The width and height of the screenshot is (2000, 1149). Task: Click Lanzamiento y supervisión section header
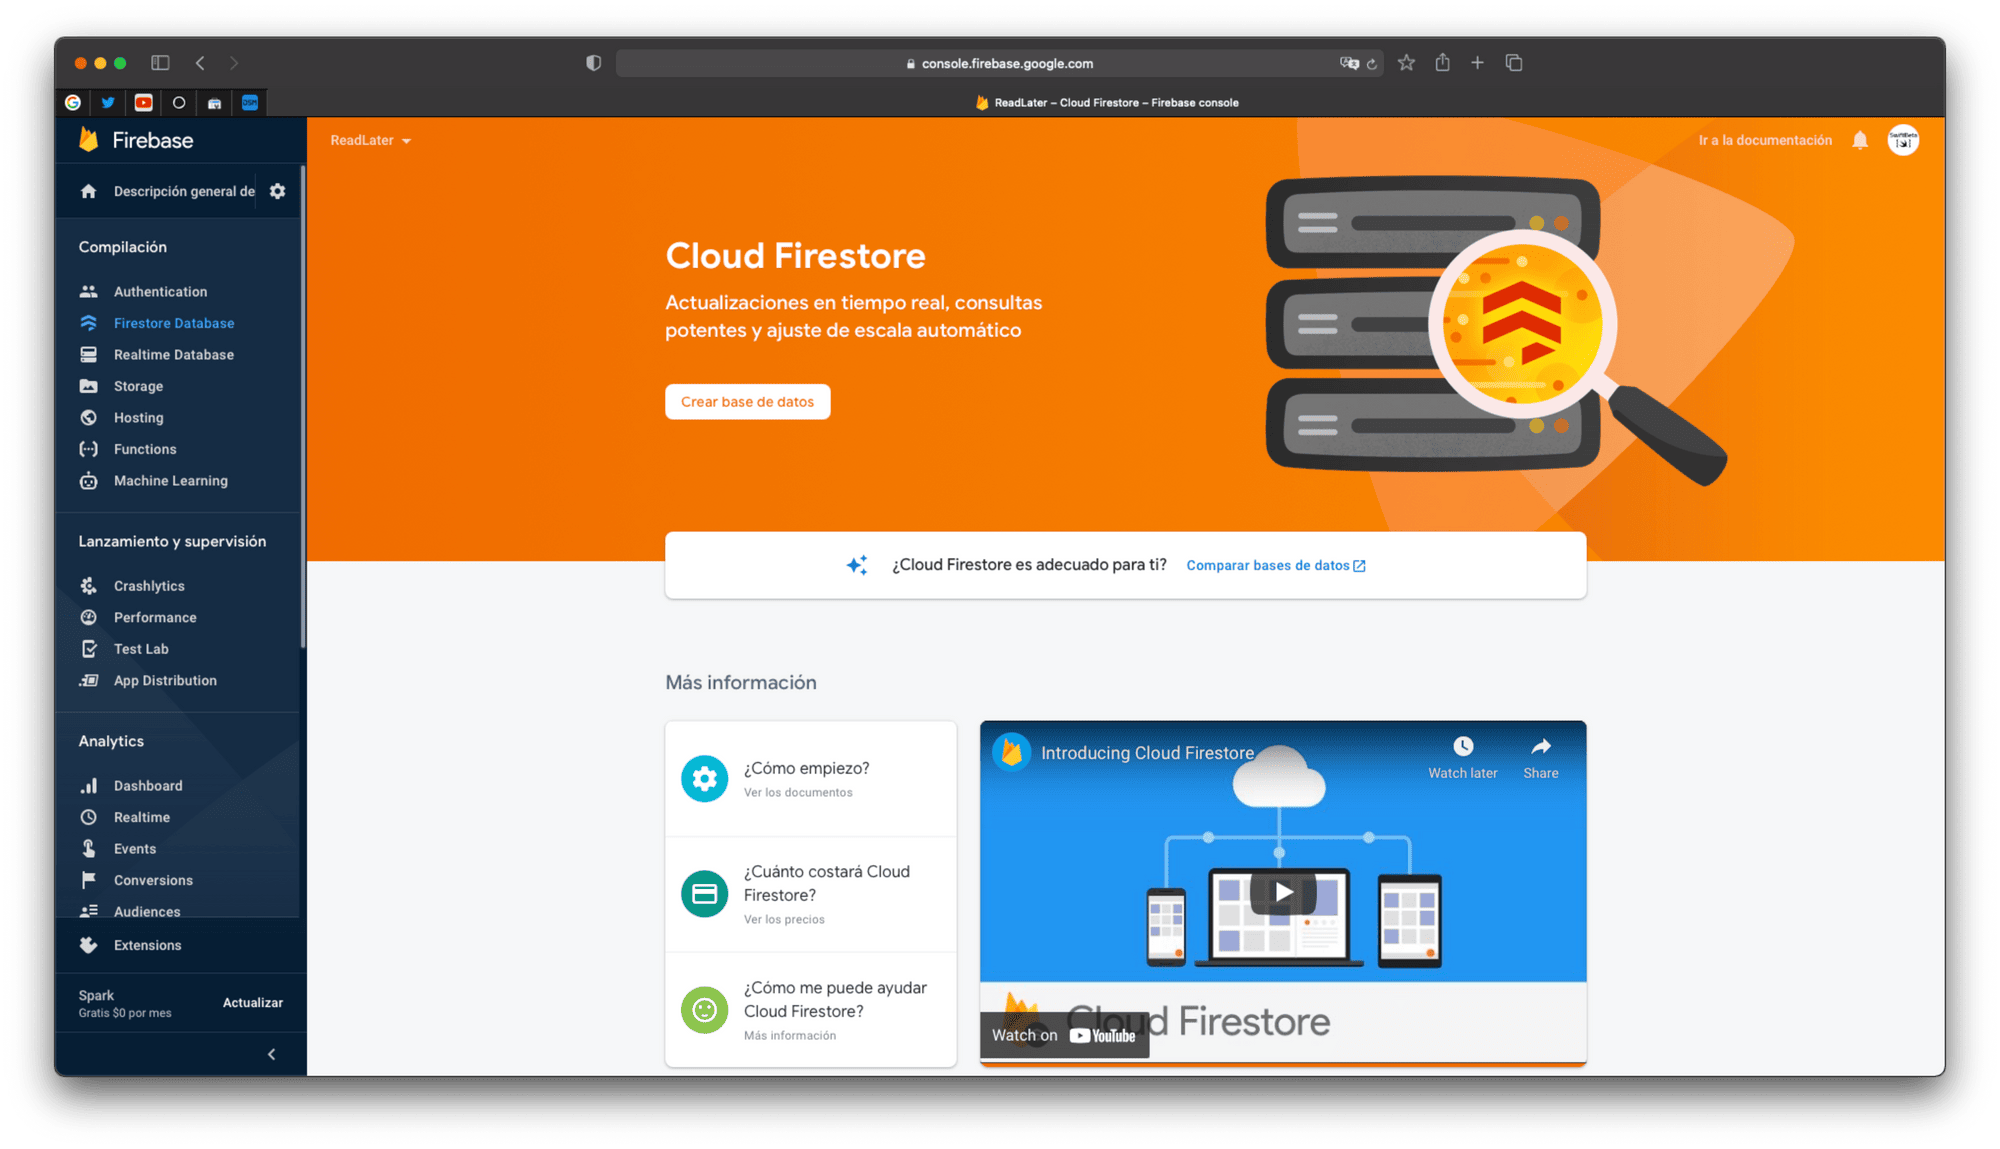tap(172, 541)
